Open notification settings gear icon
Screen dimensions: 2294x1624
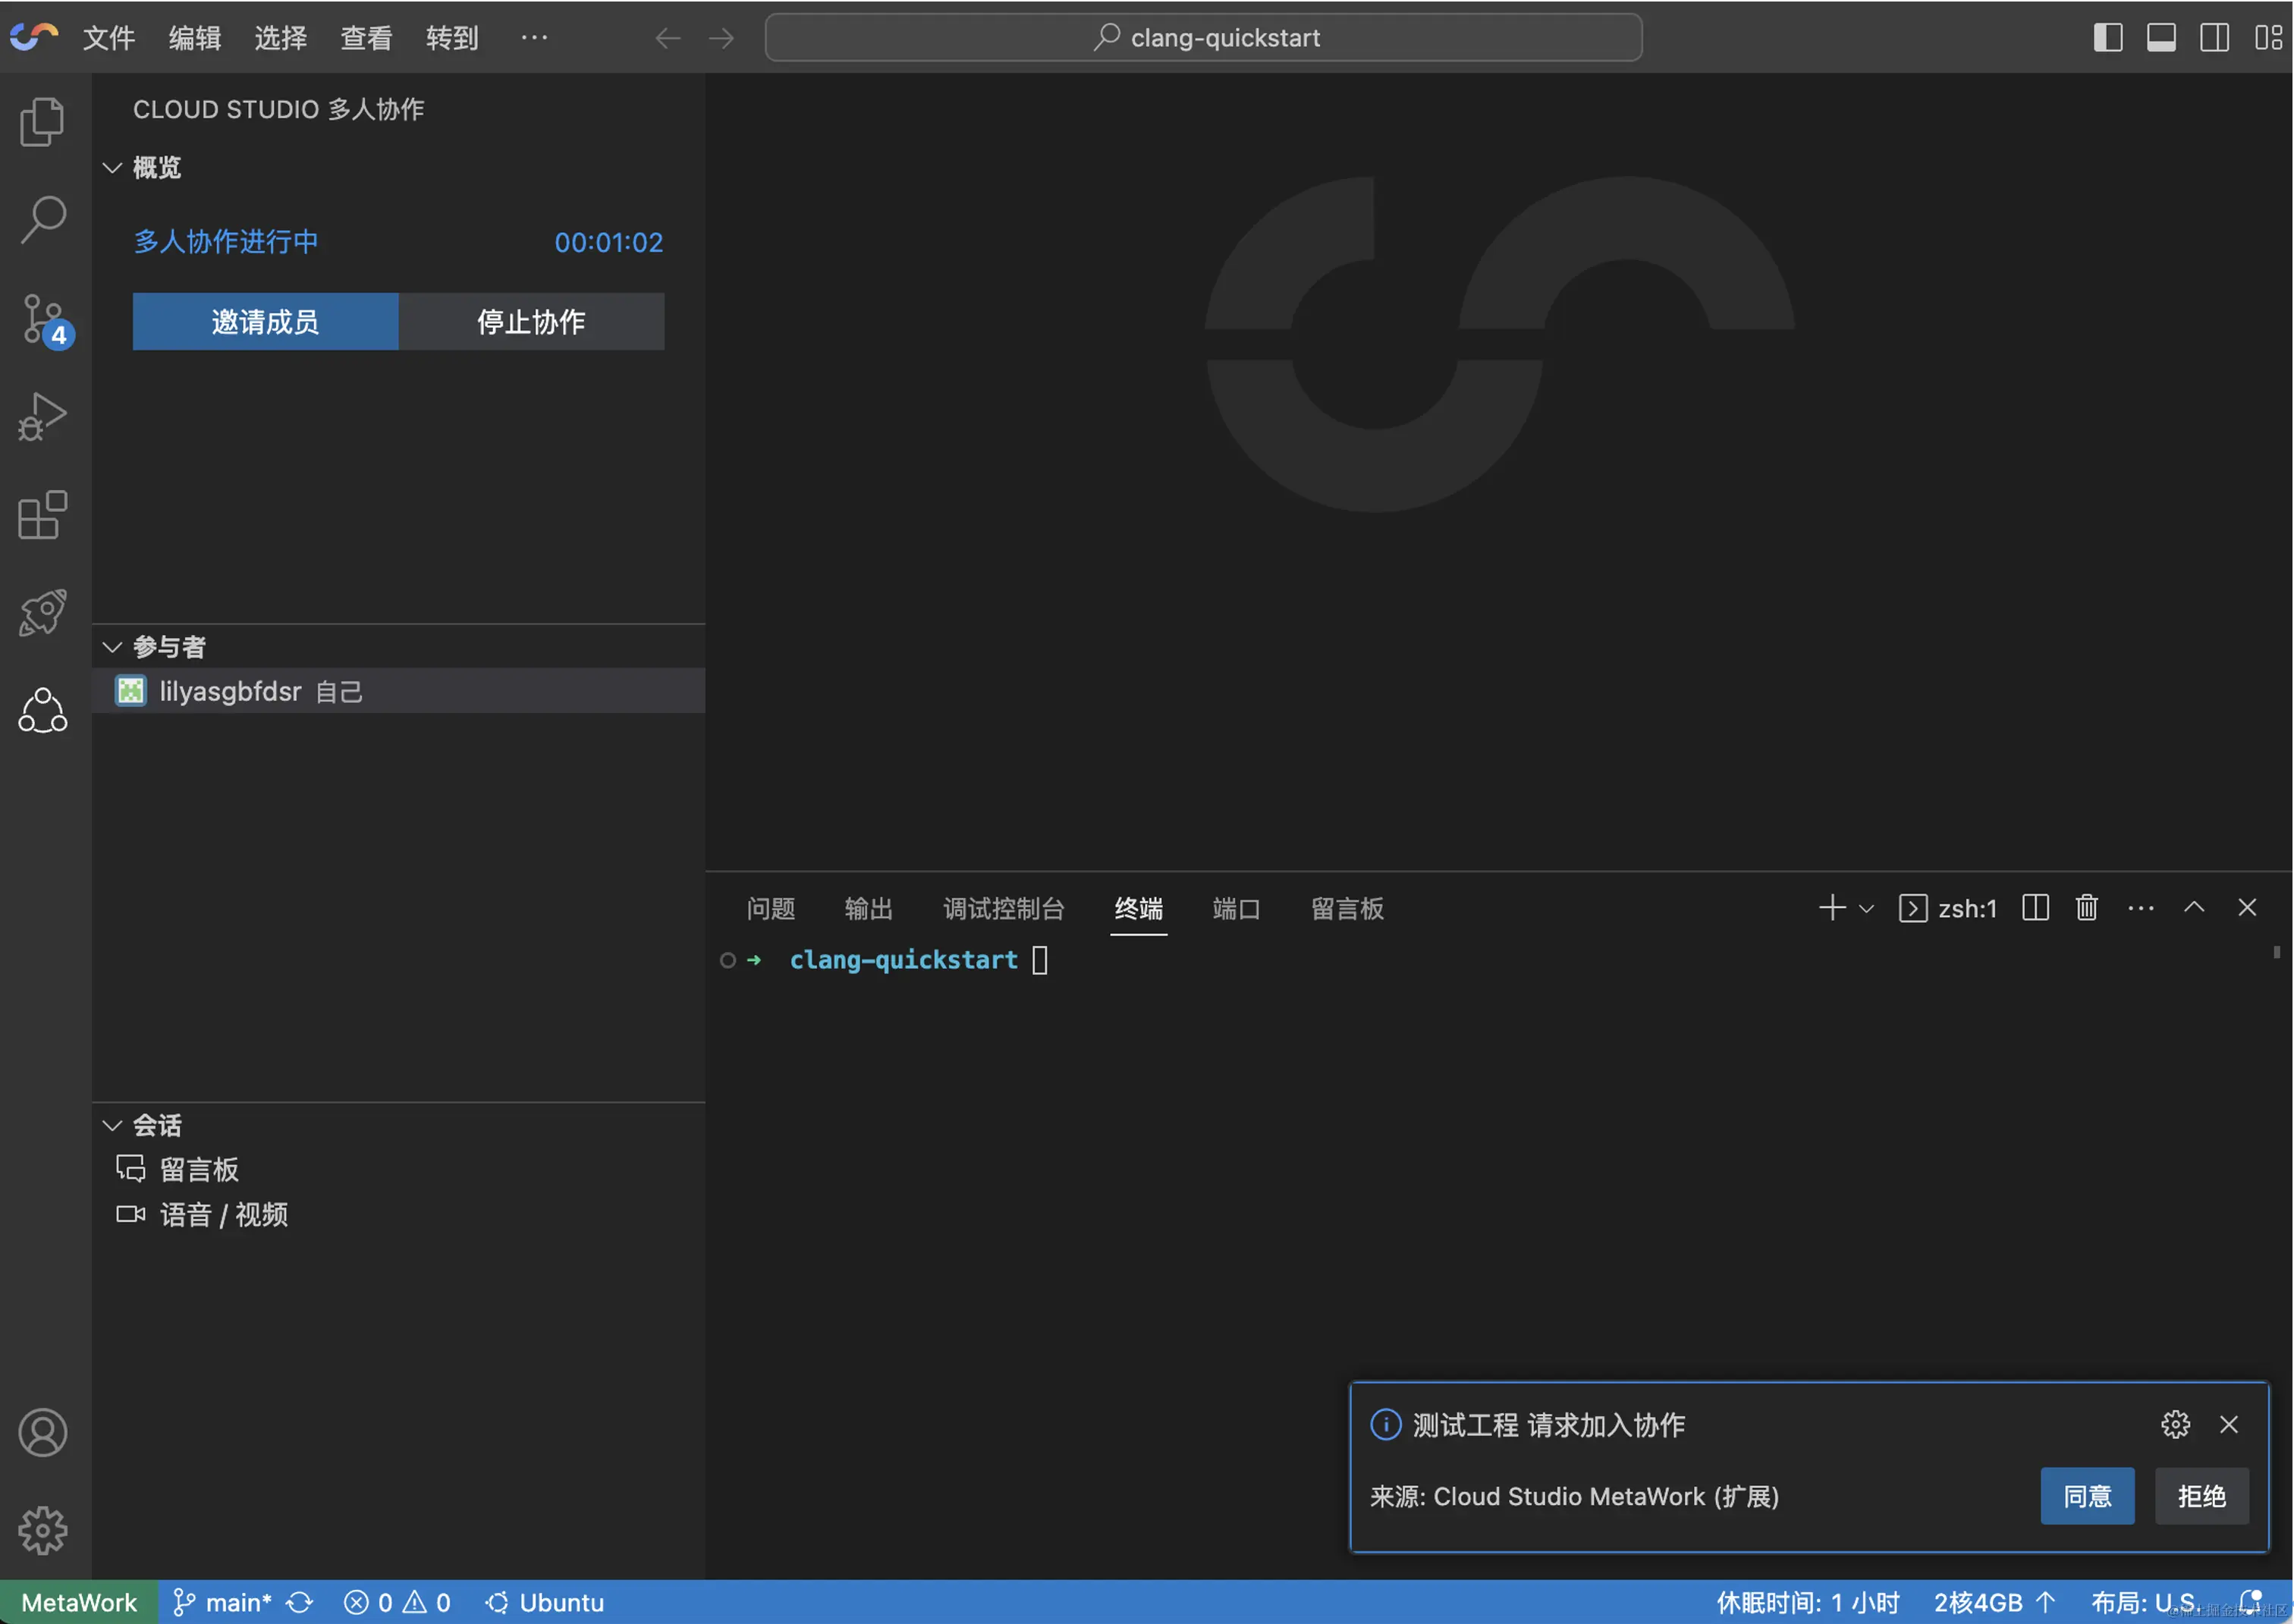click(2175, 1424)
